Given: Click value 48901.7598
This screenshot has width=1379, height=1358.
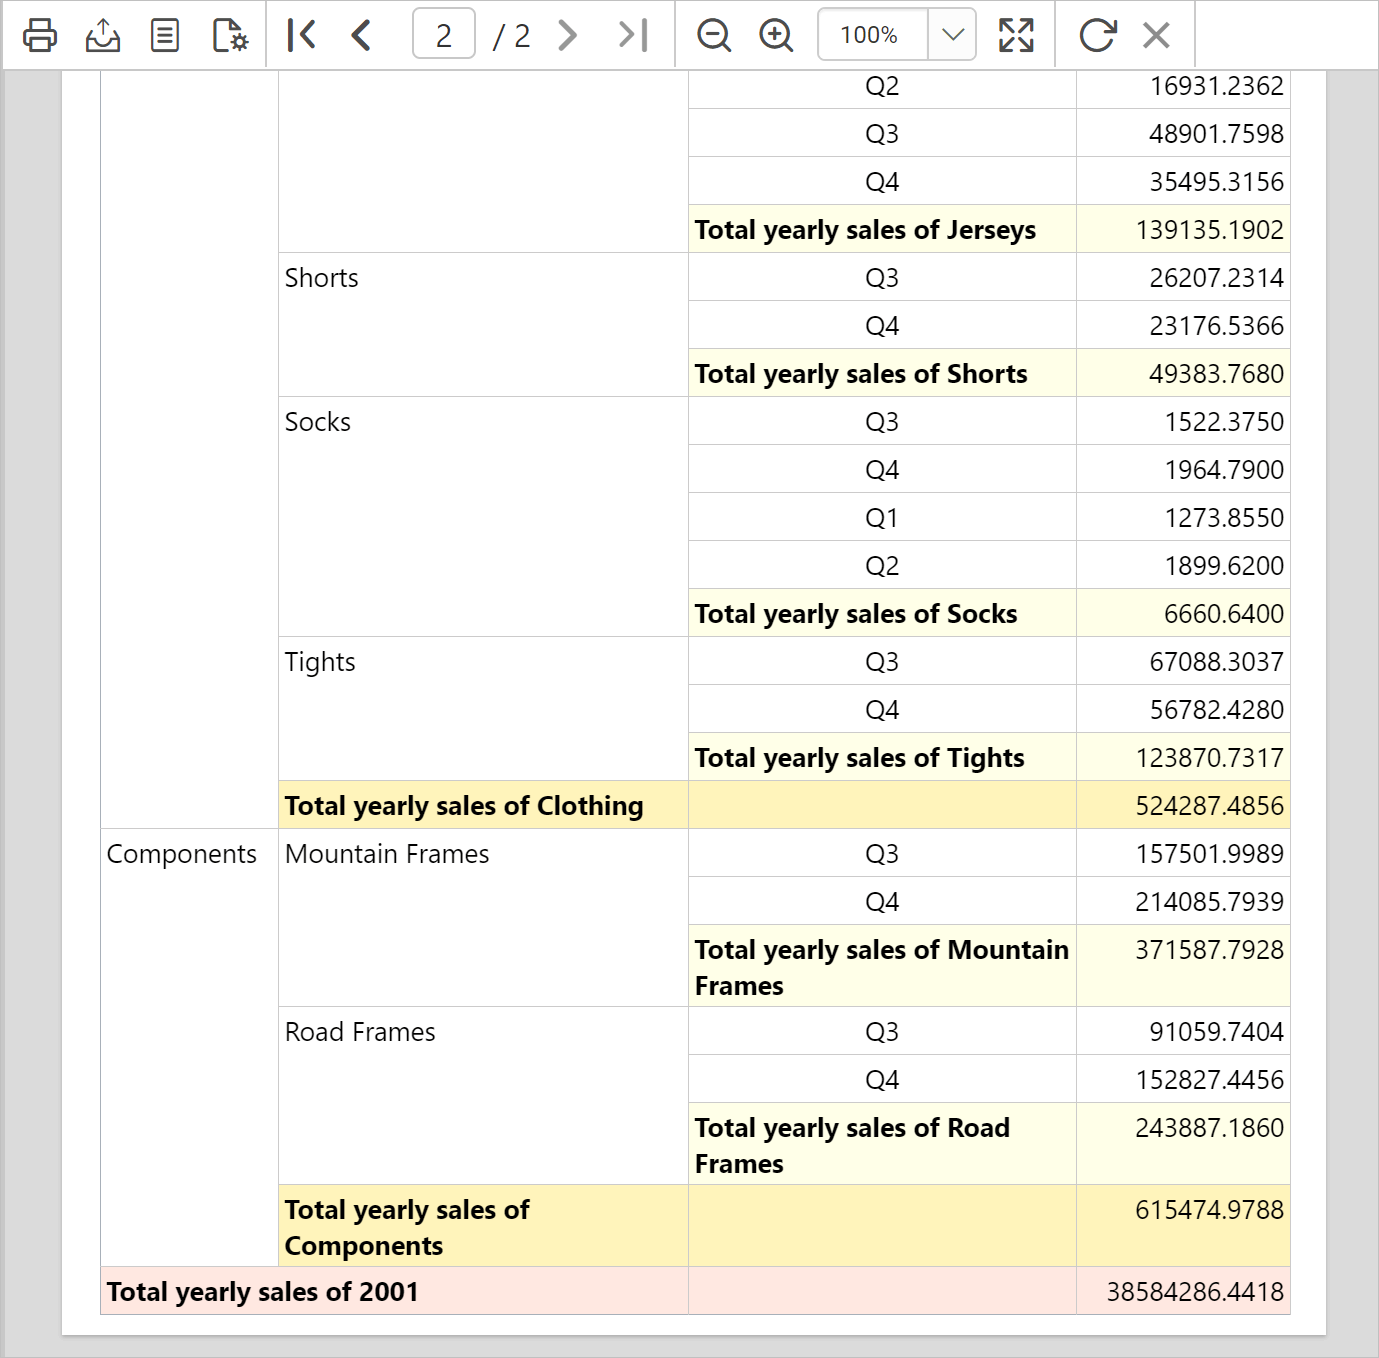Looking at the screenshot, I should click(1184, 133).
